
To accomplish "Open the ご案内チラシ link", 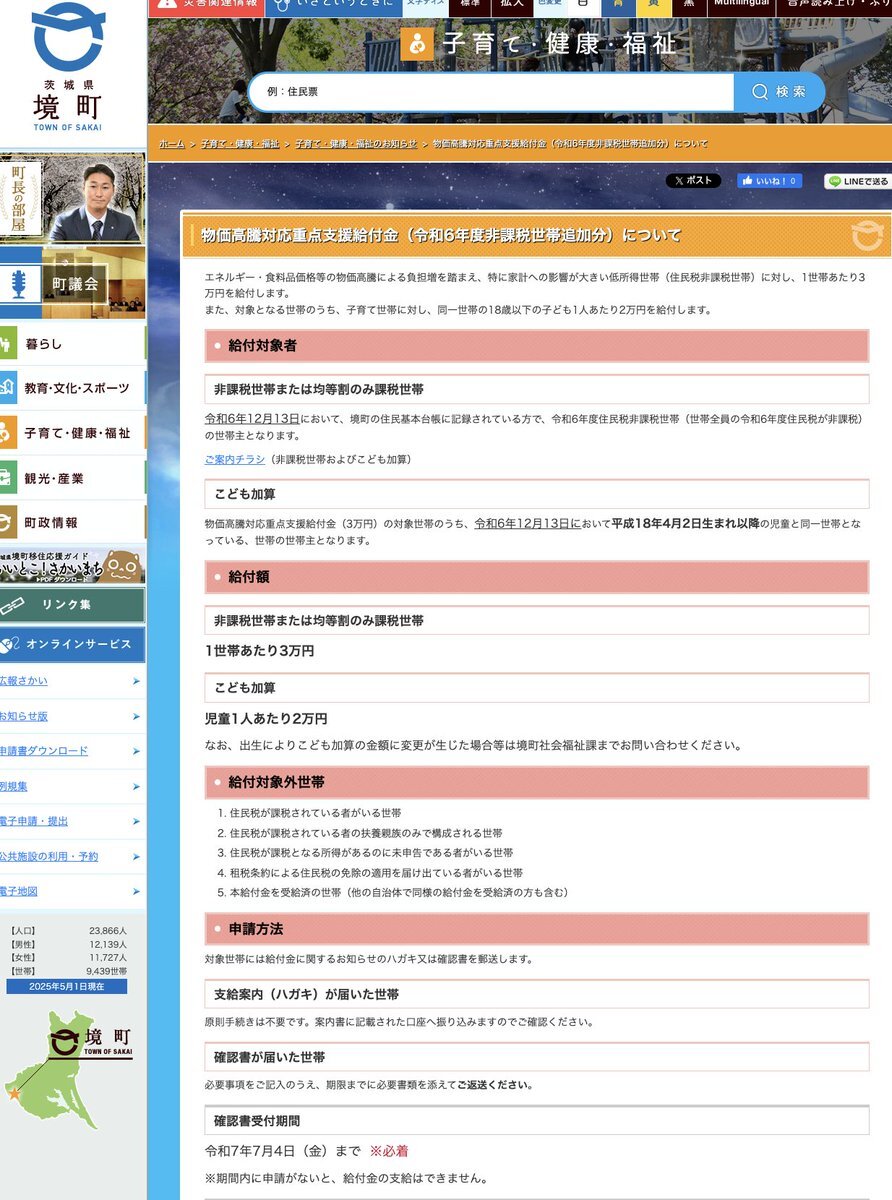I will click(235, 459).
